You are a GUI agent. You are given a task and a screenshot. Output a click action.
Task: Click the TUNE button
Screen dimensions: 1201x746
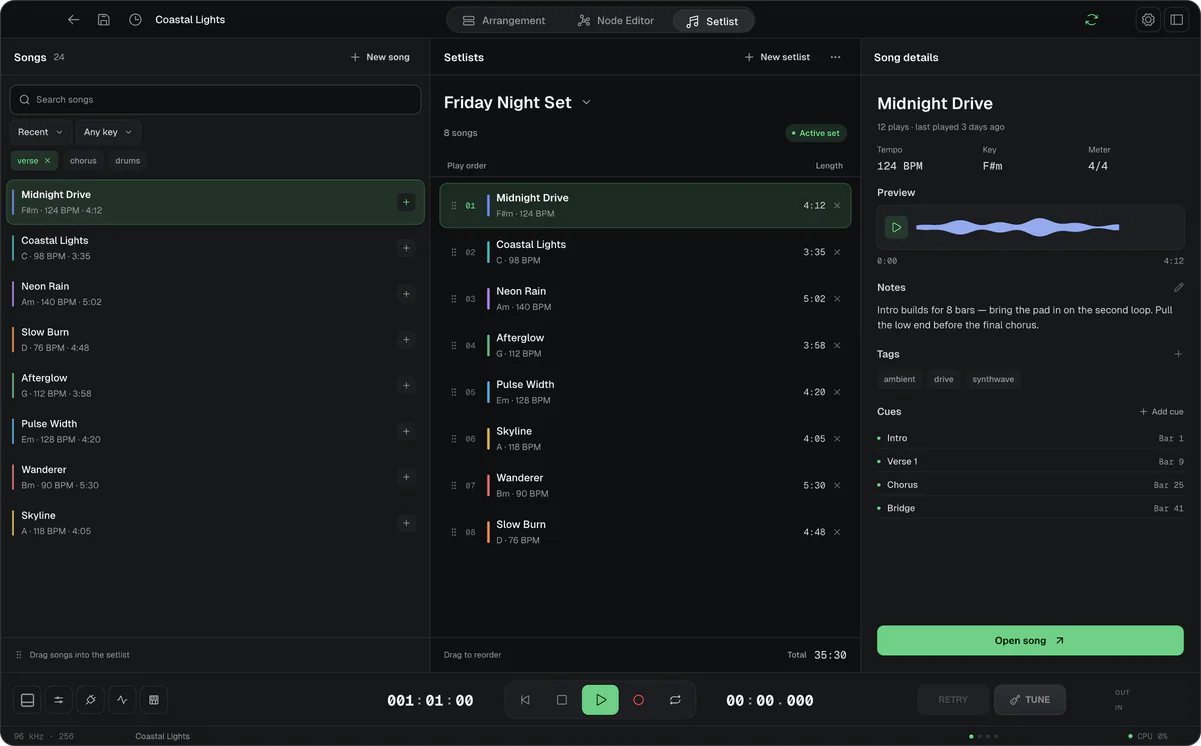pos(1030,700)
